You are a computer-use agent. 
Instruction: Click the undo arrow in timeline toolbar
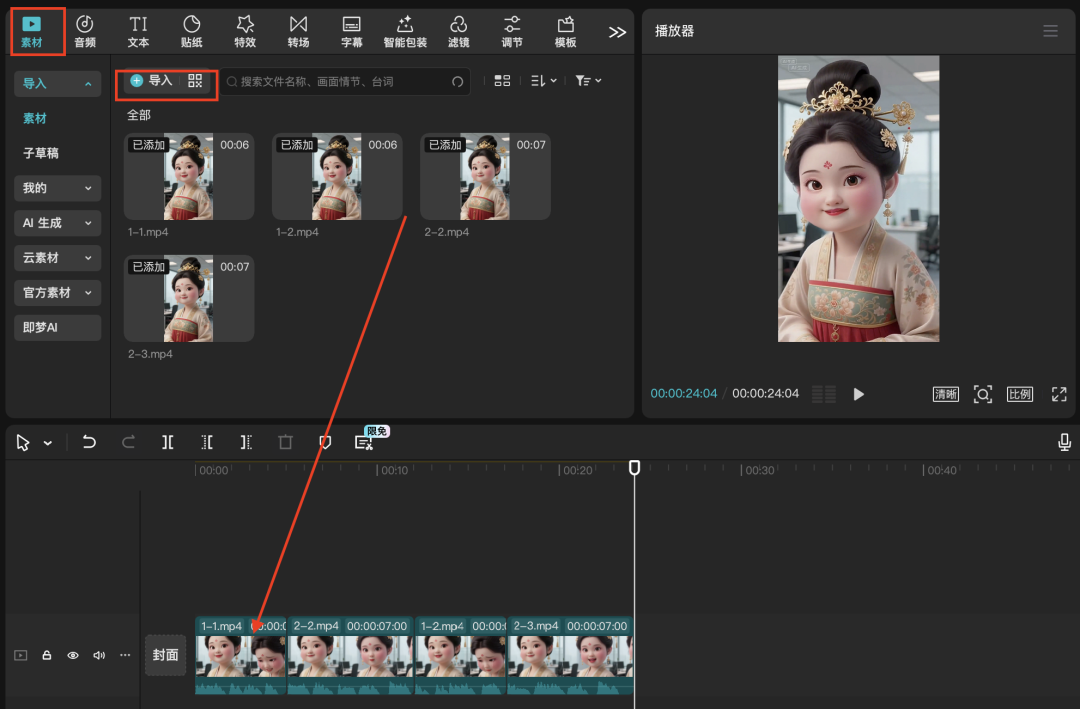click(89, 442)
